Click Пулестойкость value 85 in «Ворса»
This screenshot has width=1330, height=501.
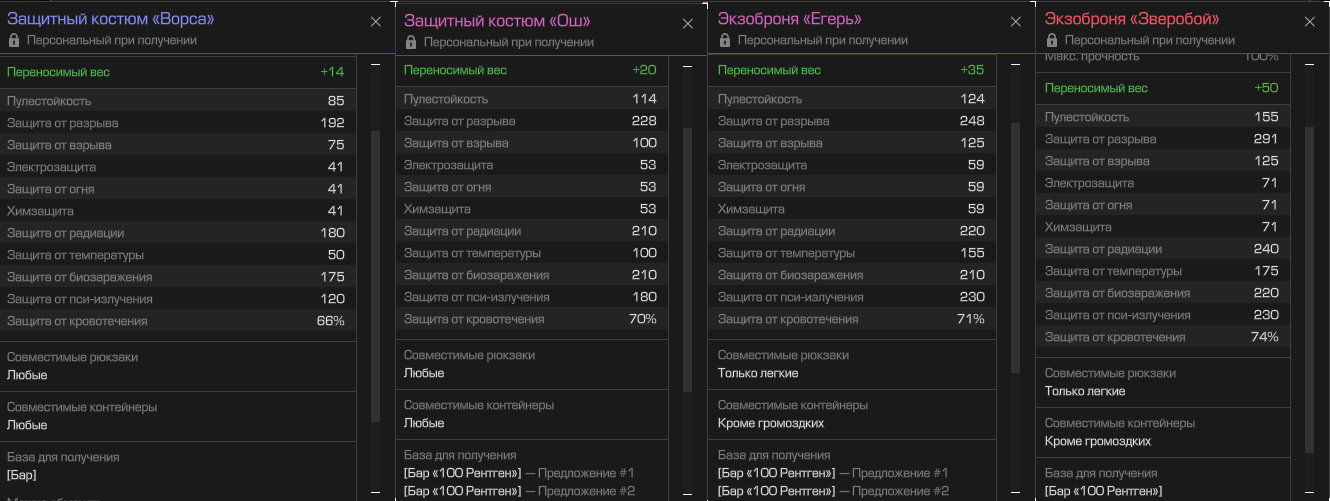(335, 101)
